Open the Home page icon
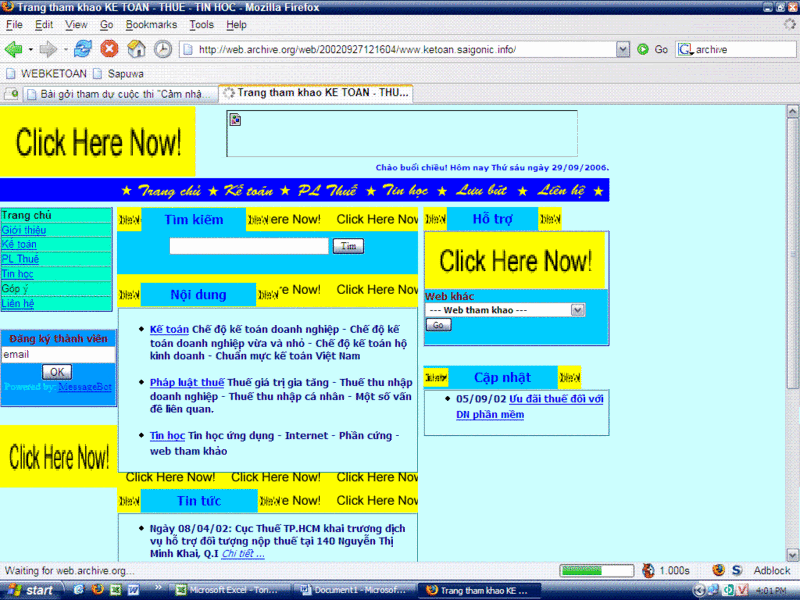800x600 pixels. click(136, 49)
